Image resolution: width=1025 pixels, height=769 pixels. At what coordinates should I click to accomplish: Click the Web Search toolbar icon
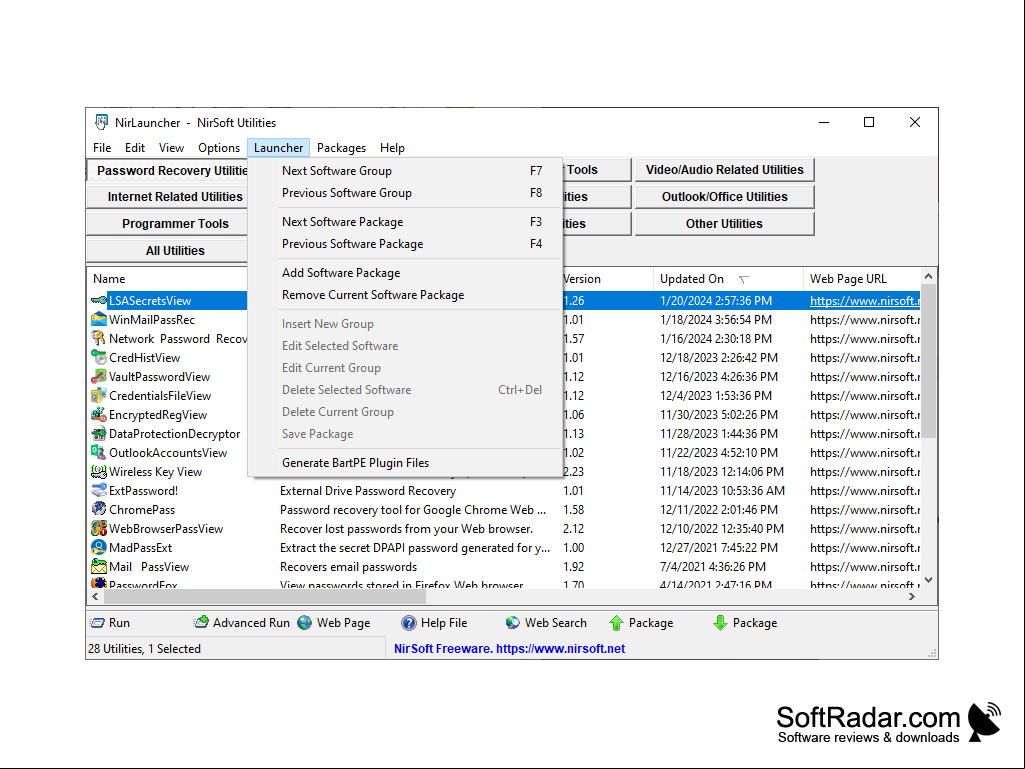point(512,623)
